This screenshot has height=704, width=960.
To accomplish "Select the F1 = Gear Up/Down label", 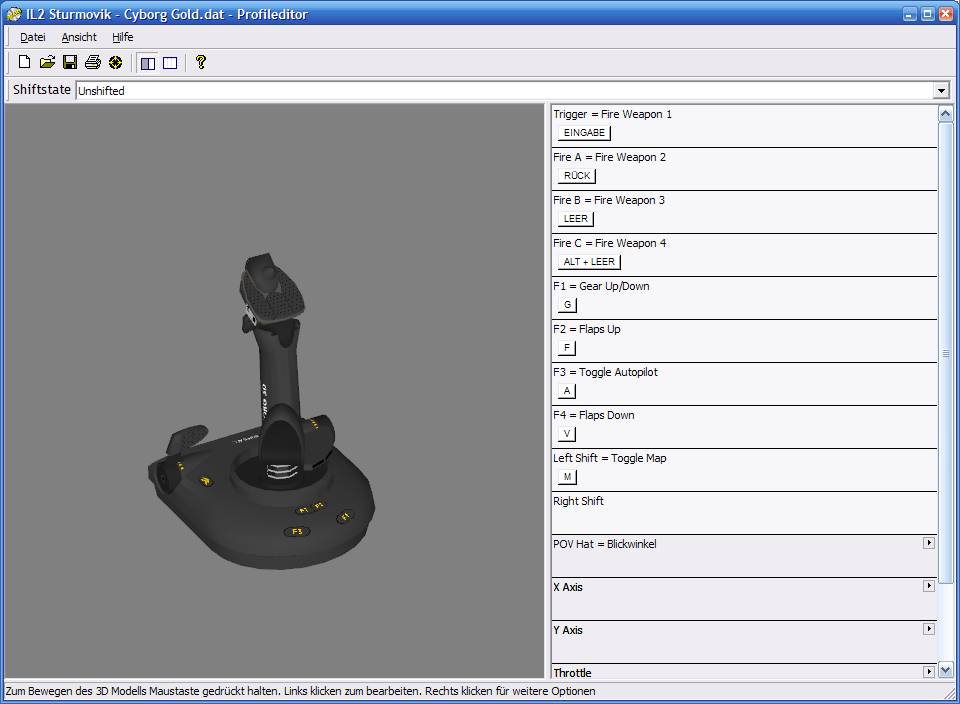I will [x=601, y=286].
